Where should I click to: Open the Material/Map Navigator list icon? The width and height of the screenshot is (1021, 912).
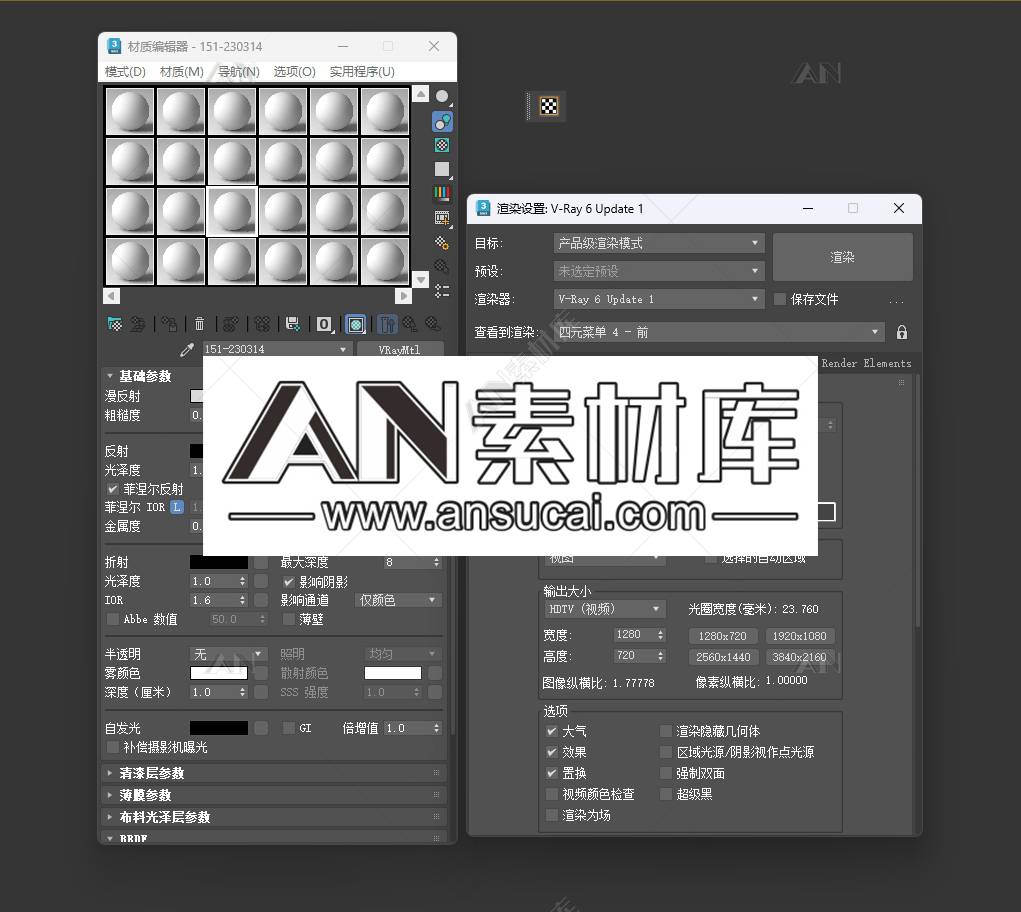[x=442, y=291]
